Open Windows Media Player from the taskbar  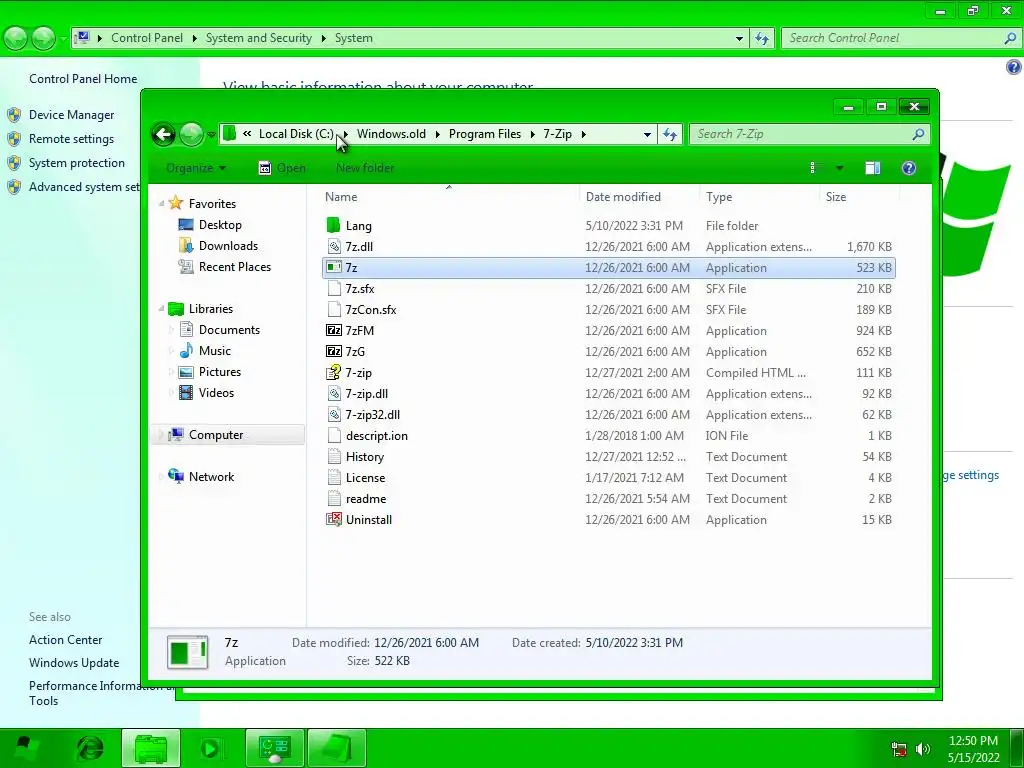pos(210,748)
